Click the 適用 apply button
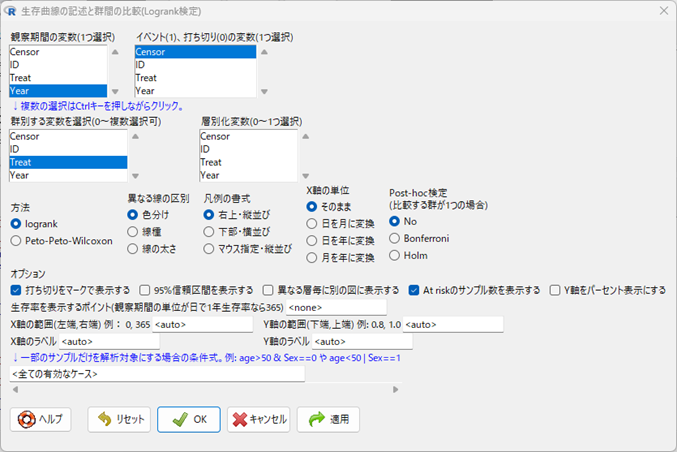The width and height of the screenshot is (677, 452). (328, 419)
